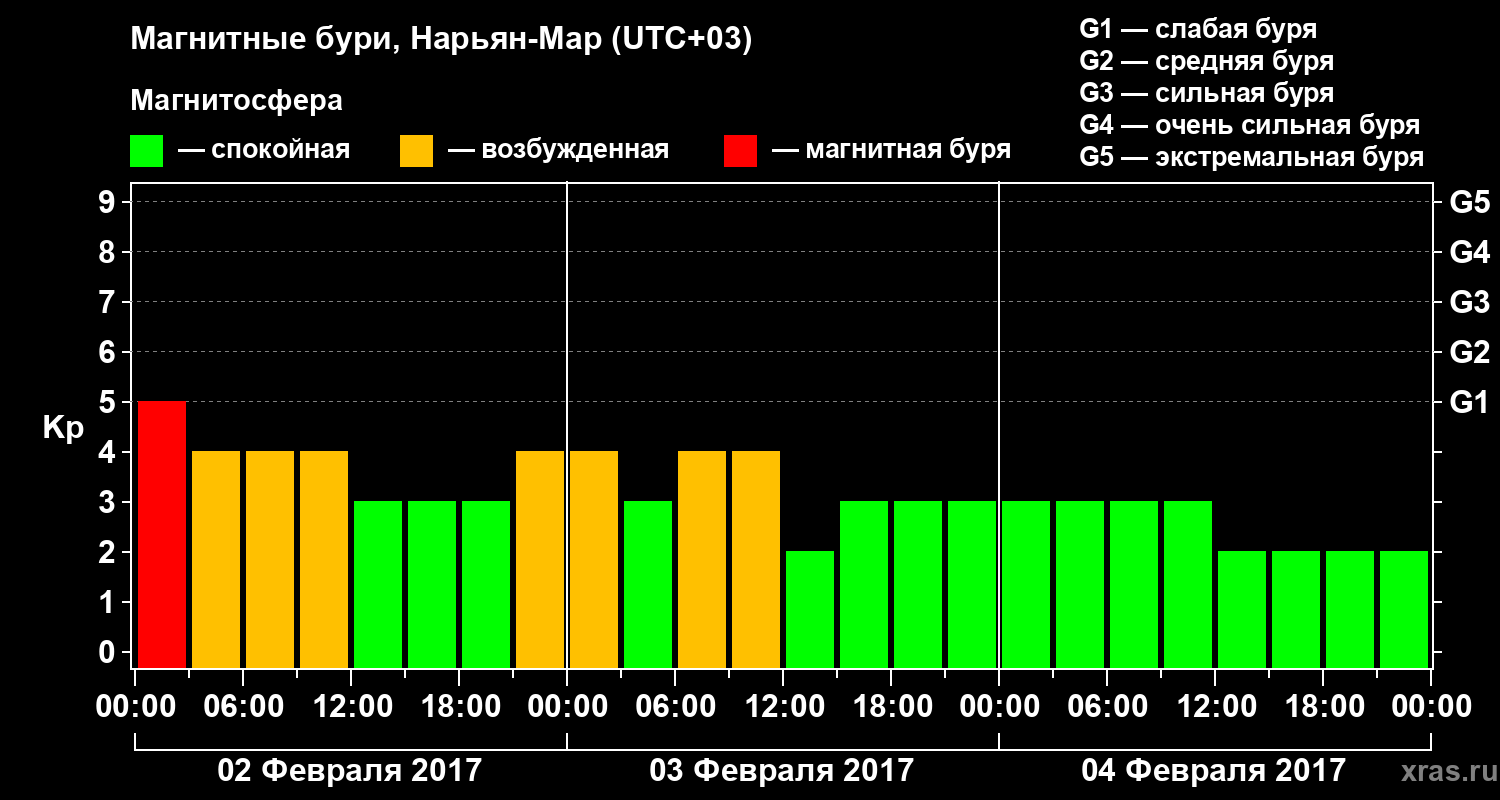Click the green 'спокойная' legend swatch
Image resolution: width=1500 pixels, height=800 pixels.
[x=146, y=151]
